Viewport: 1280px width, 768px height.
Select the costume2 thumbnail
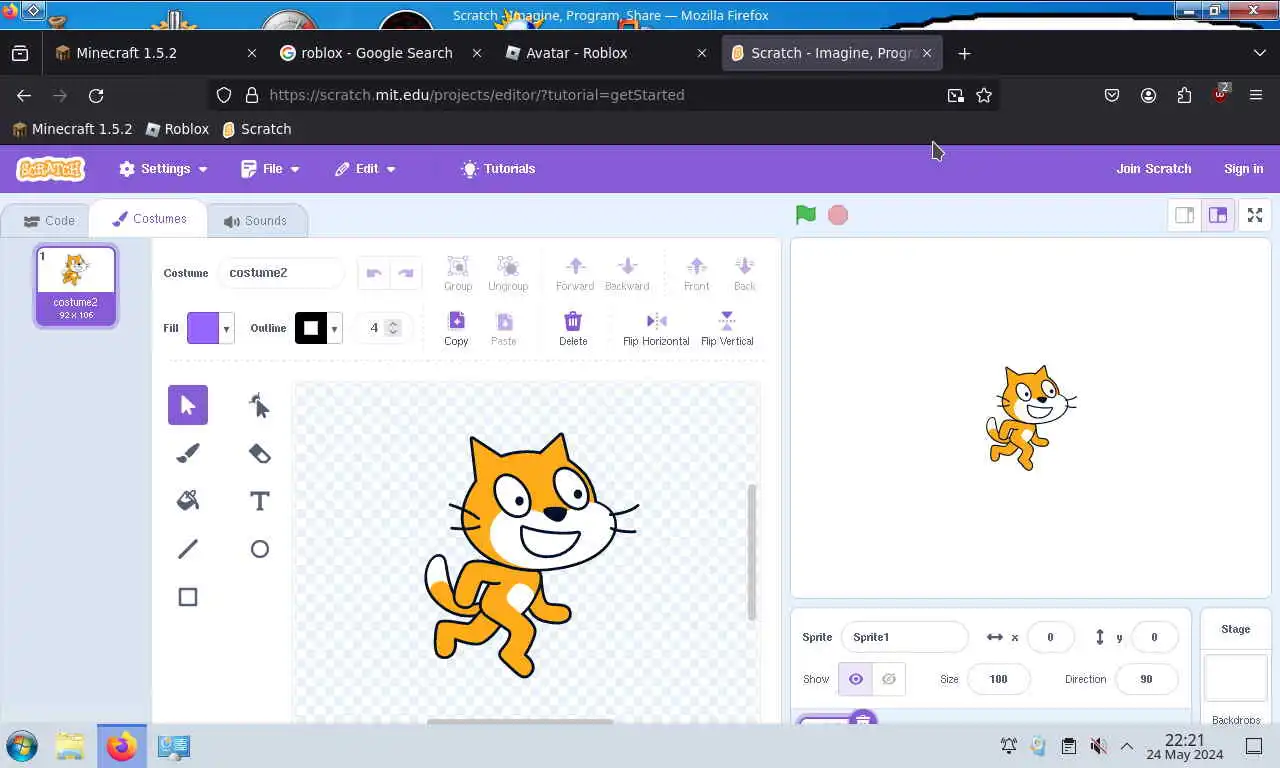pyautogui.click(x=76, y=285)
